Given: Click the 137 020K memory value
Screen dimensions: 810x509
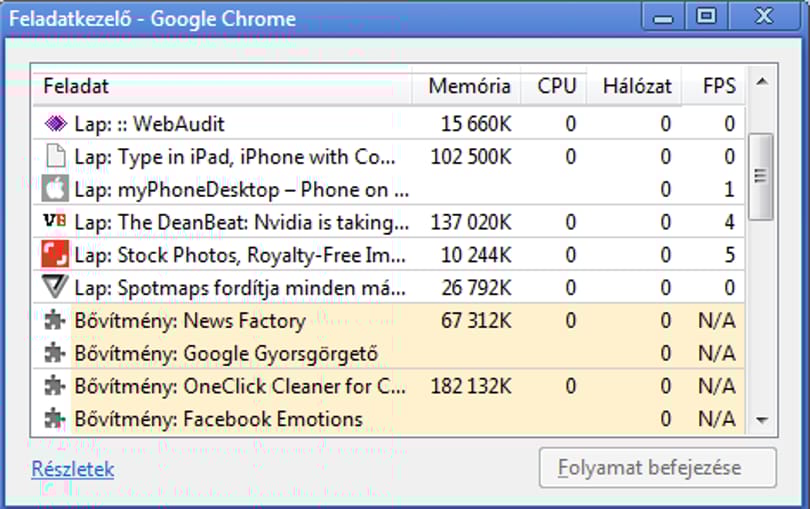Looking at the screenshot, I should 471,222.
